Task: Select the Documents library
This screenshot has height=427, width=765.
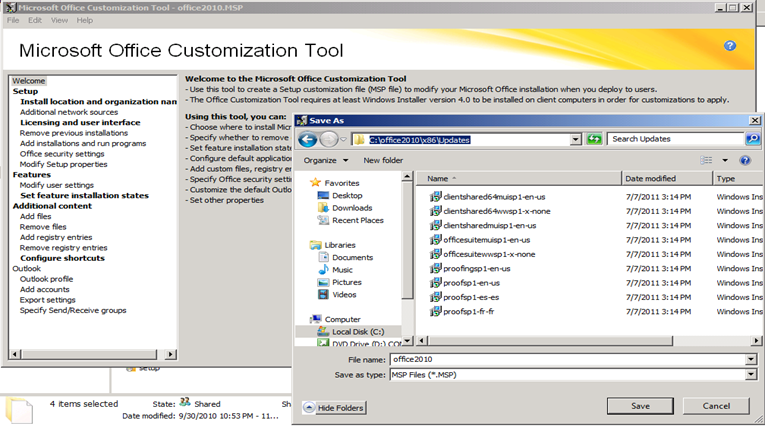Action: (x=352, y=258)
